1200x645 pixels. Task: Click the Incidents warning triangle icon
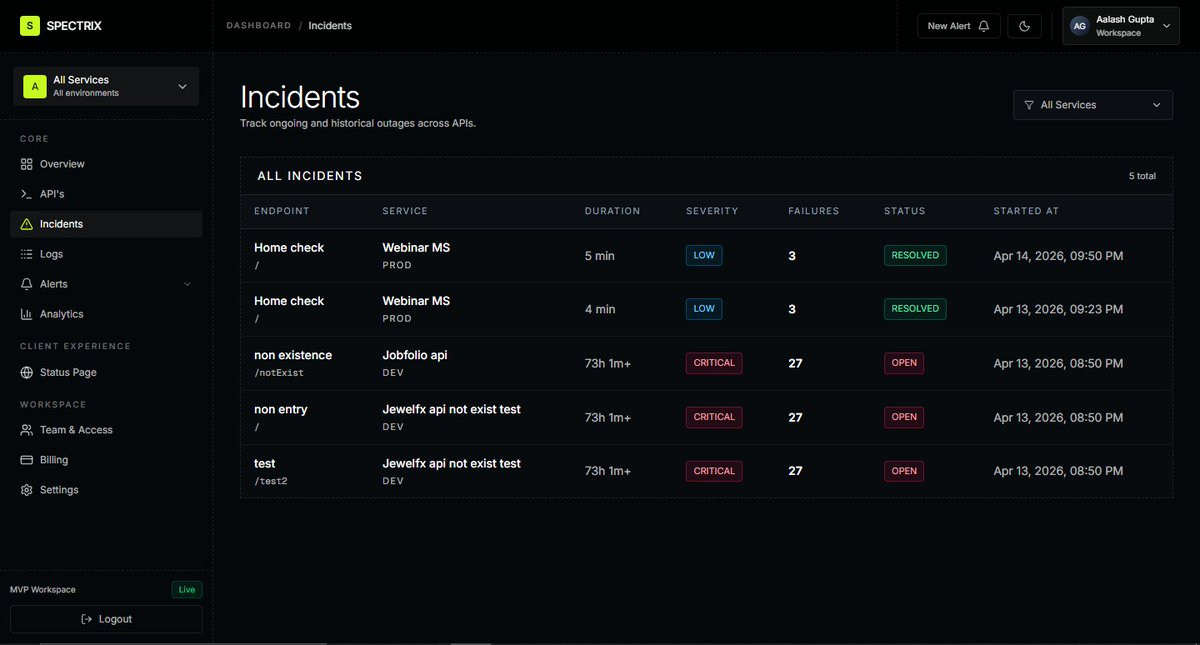pos(27,224)
